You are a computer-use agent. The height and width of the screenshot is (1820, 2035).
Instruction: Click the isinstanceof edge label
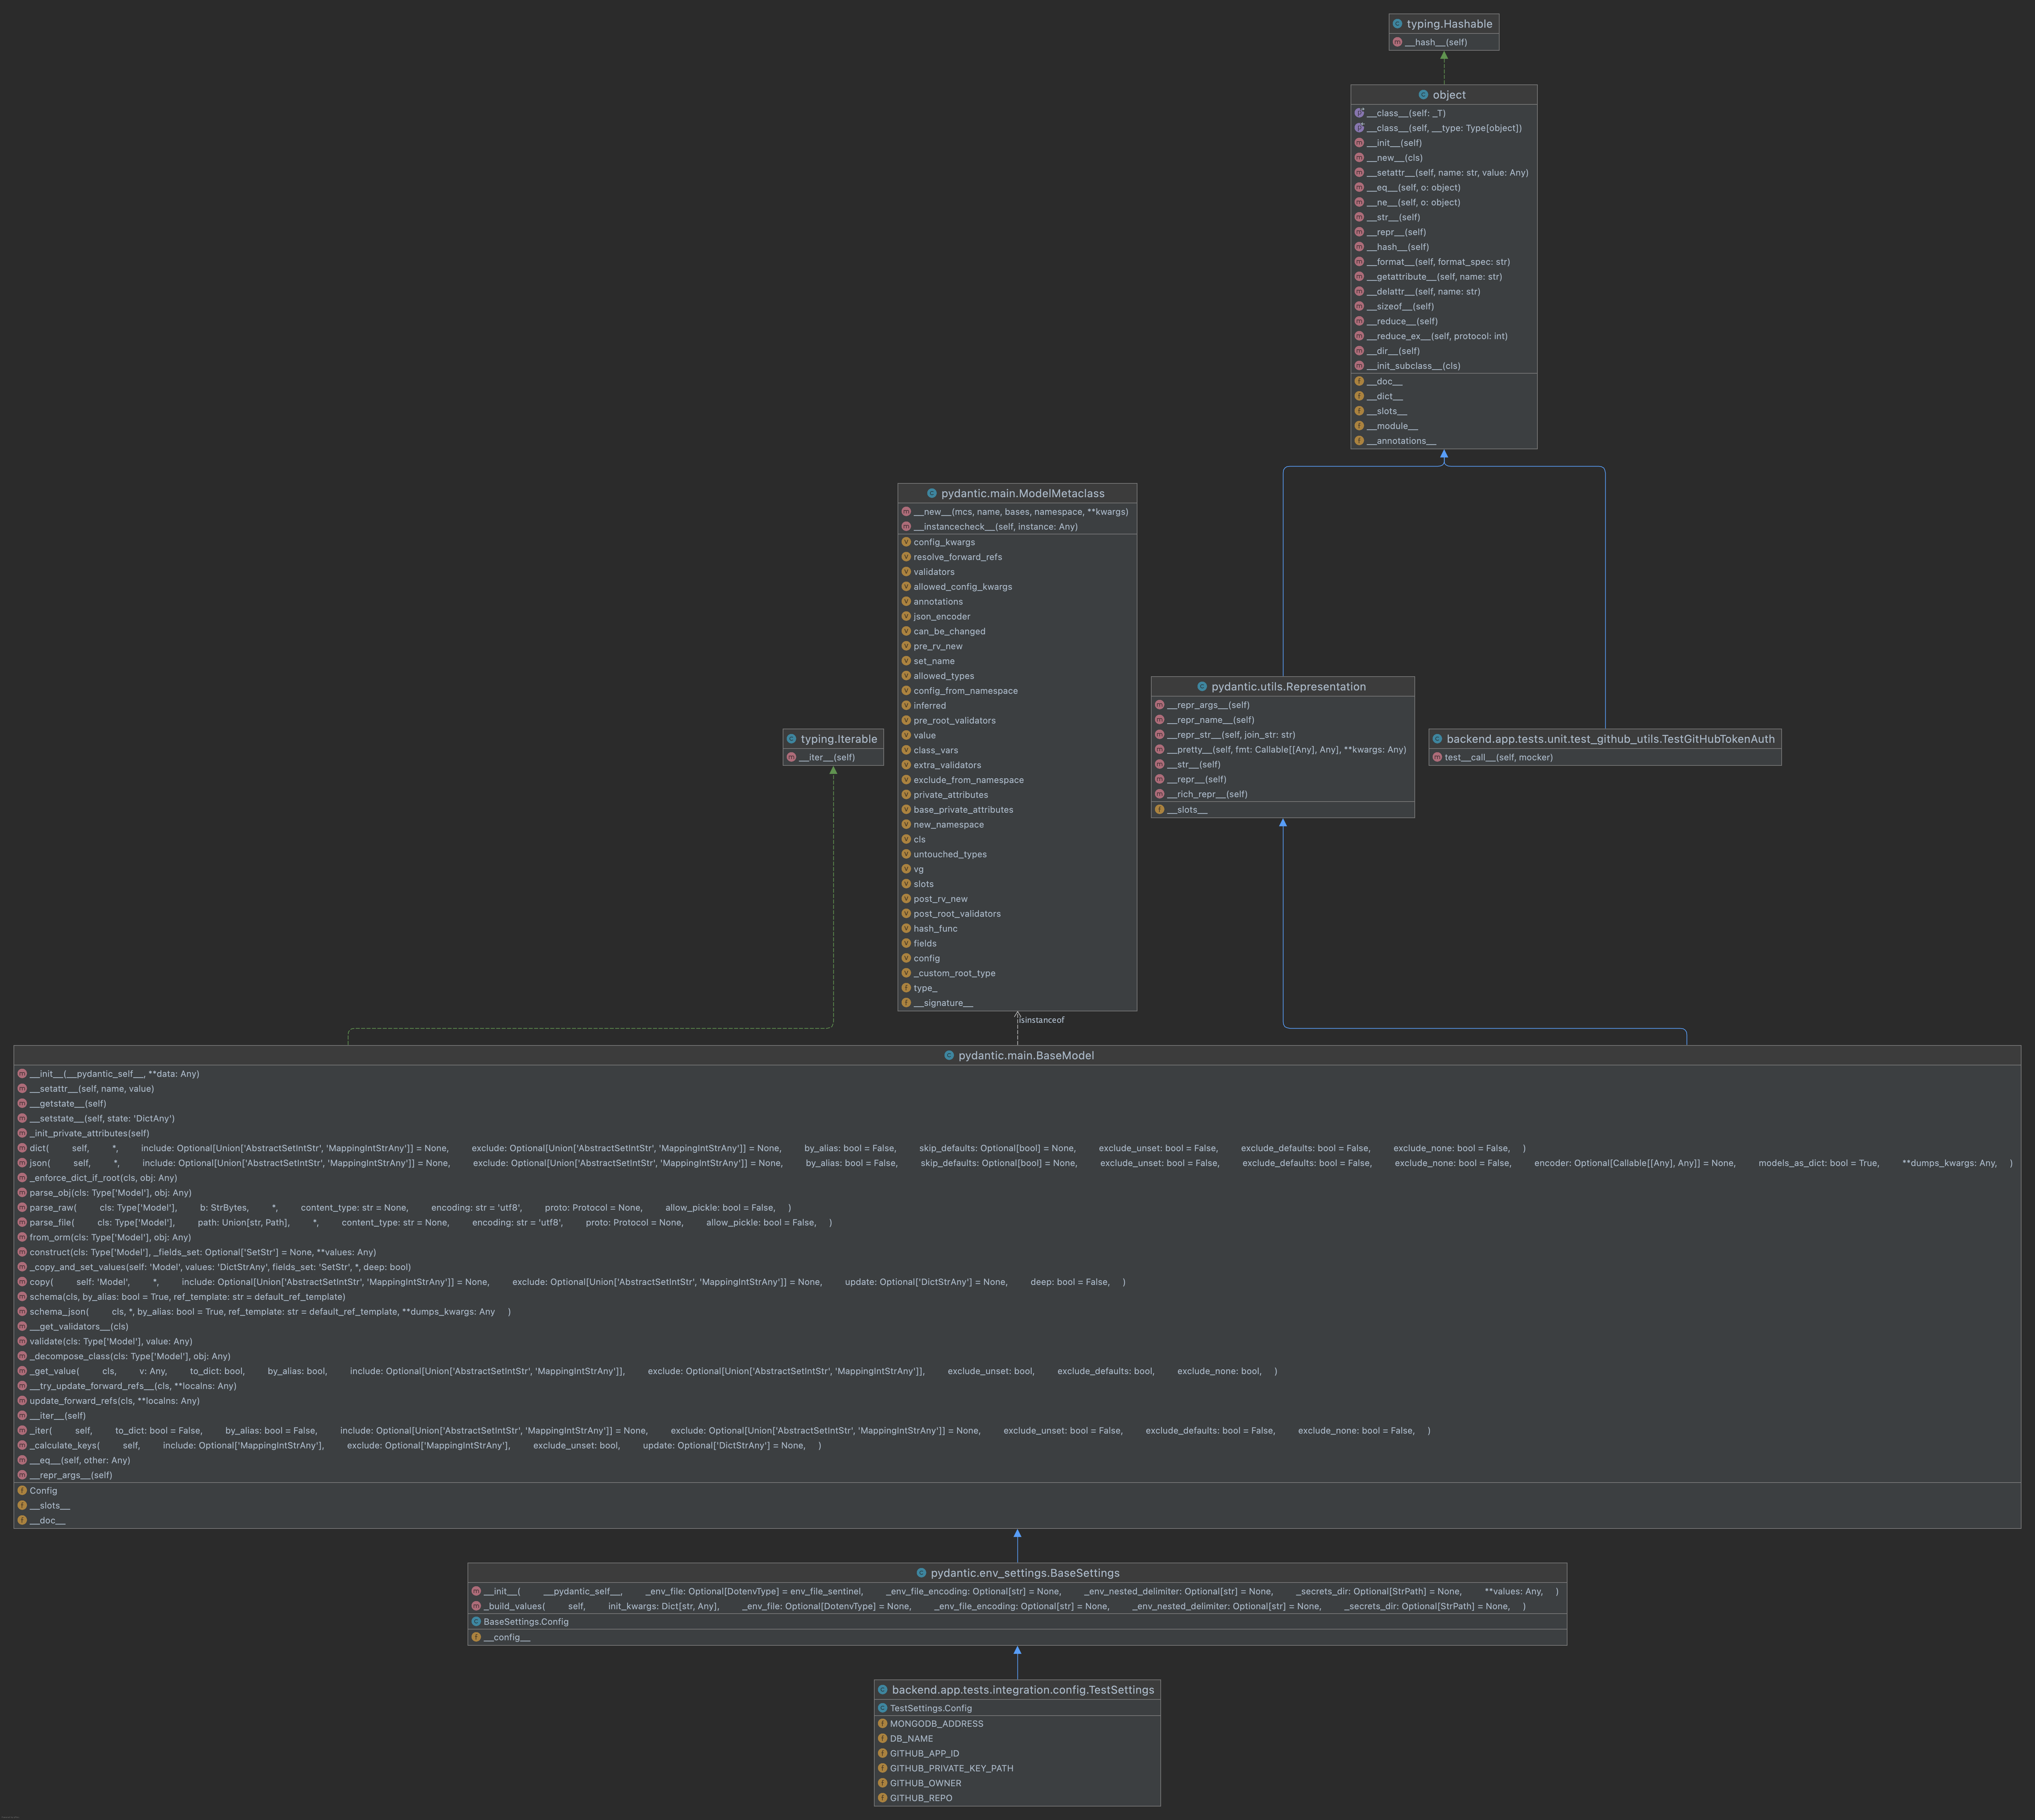pyautogui.click(x=1042, y=1020)
